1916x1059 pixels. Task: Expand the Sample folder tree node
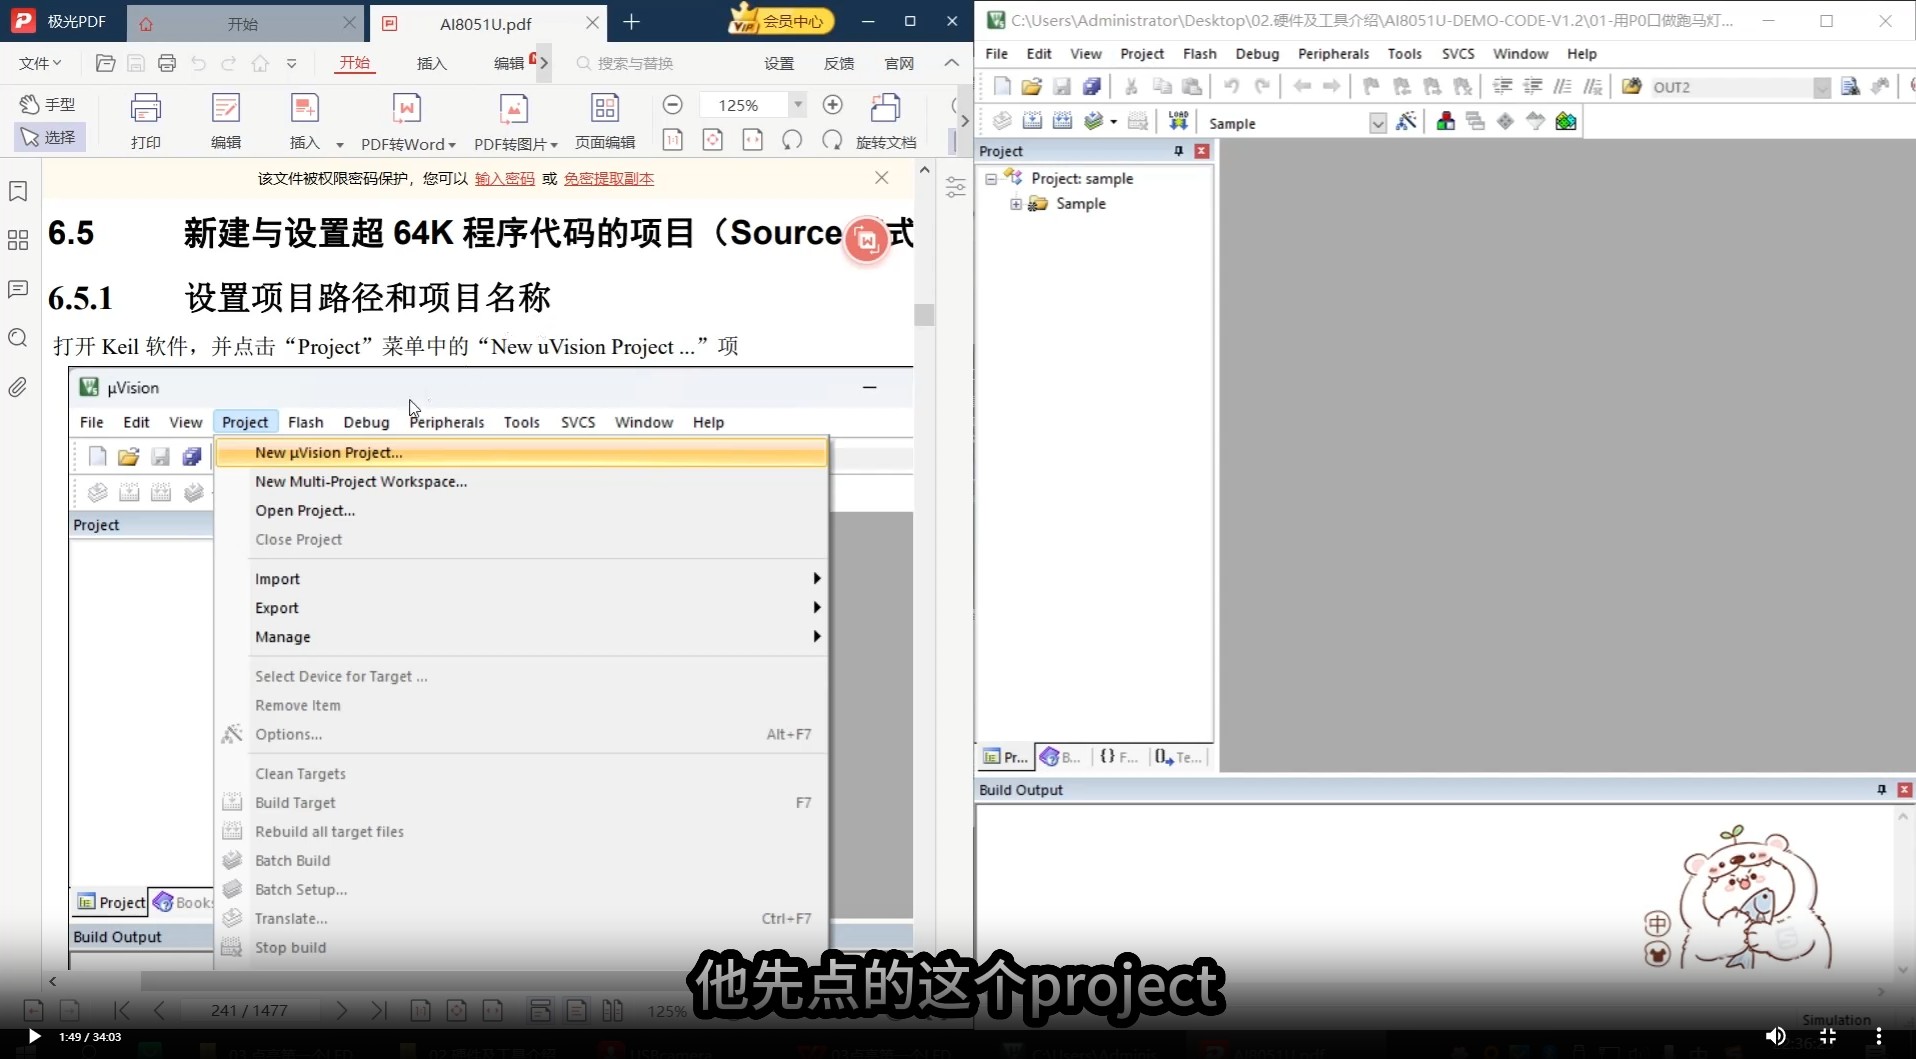1016,204
